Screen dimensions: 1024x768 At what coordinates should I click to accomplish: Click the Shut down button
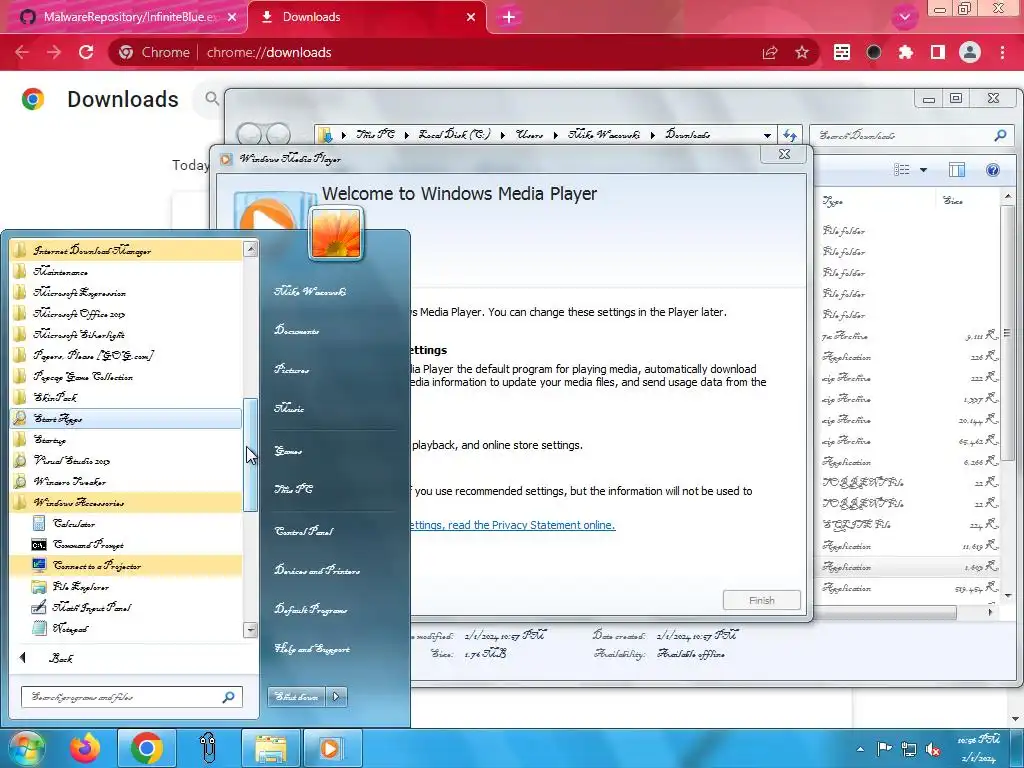297,697
